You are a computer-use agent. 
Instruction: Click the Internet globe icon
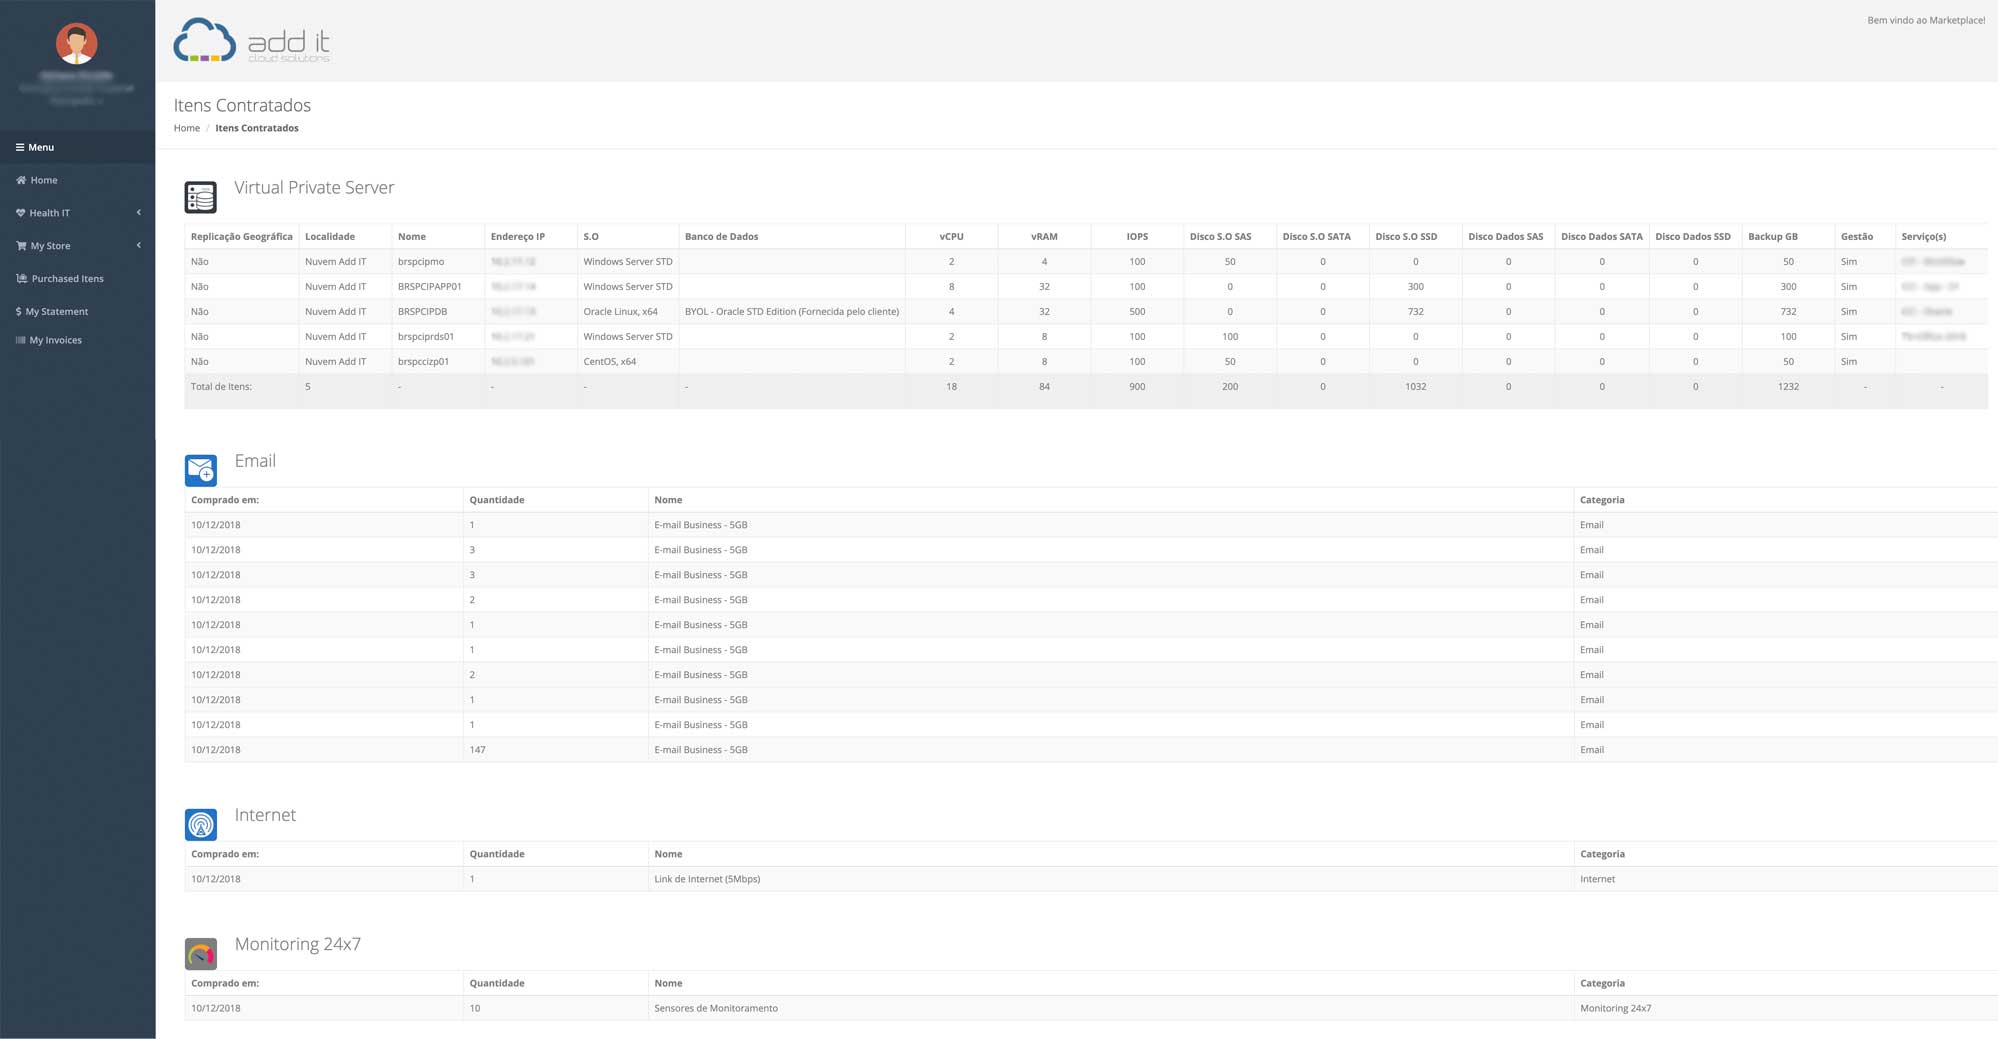coord(201,824)
